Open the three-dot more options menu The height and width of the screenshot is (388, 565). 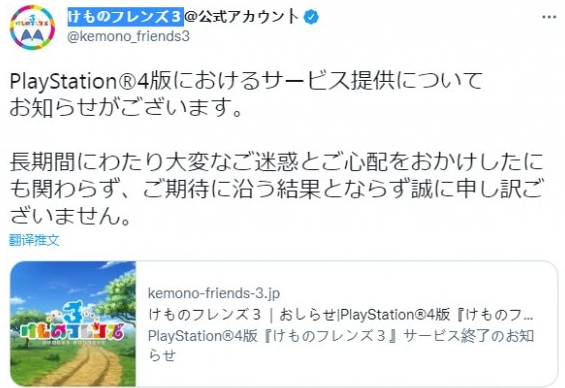[x=549, y=17]
